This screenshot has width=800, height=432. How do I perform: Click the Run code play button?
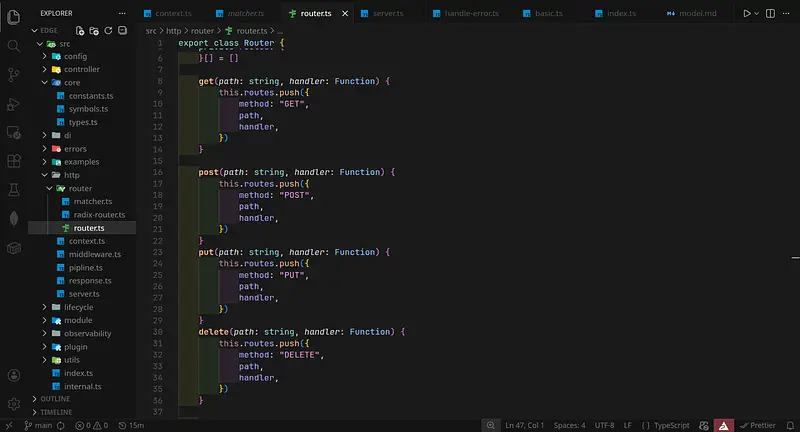coord(745,14)
